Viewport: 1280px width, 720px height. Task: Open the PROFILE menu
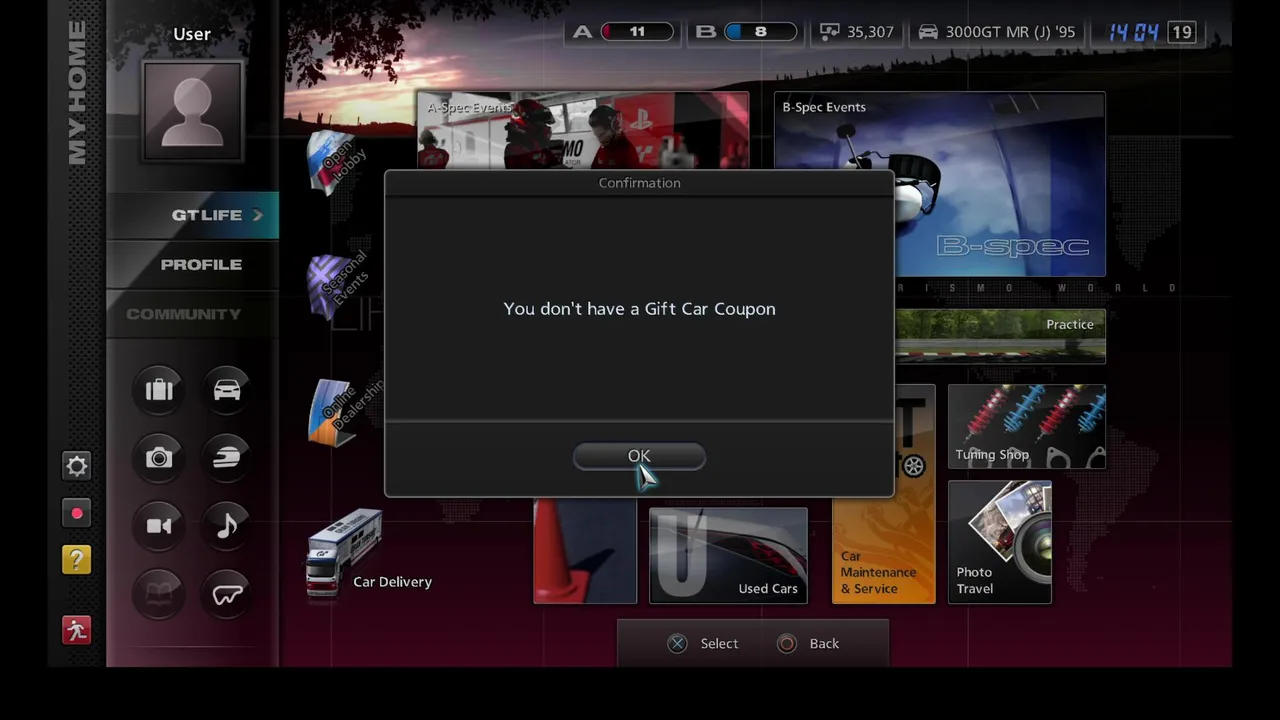pos(193,264)
